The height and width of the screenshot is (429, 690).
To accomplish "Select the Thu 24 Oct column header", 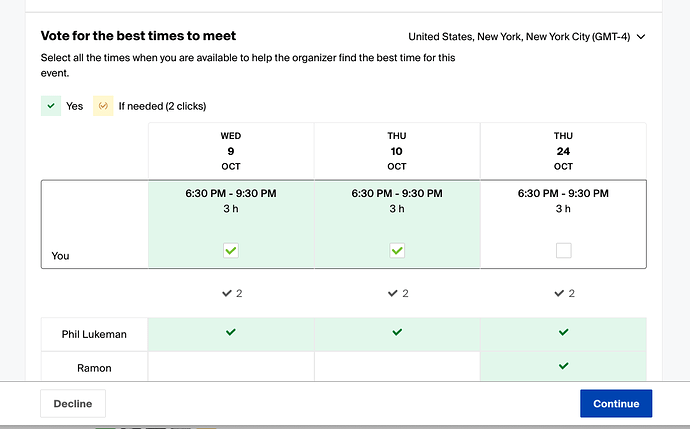I will [563, 151].
